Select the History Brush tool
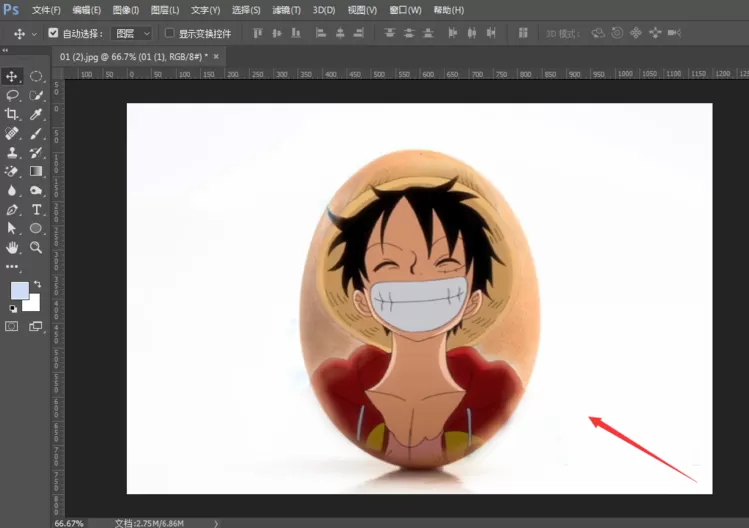Viewport: 749px width, 528px height. coord(36,152)
